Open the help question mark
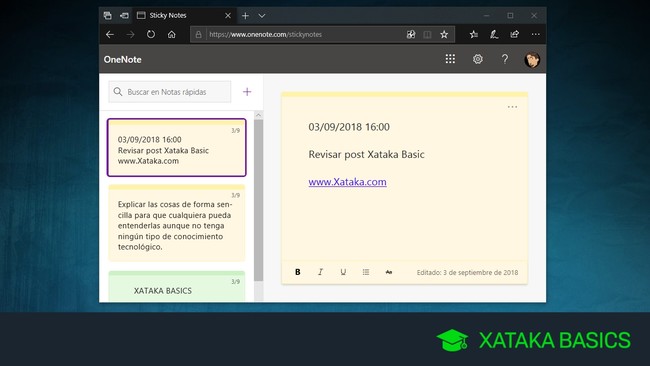 coord(504,59)
